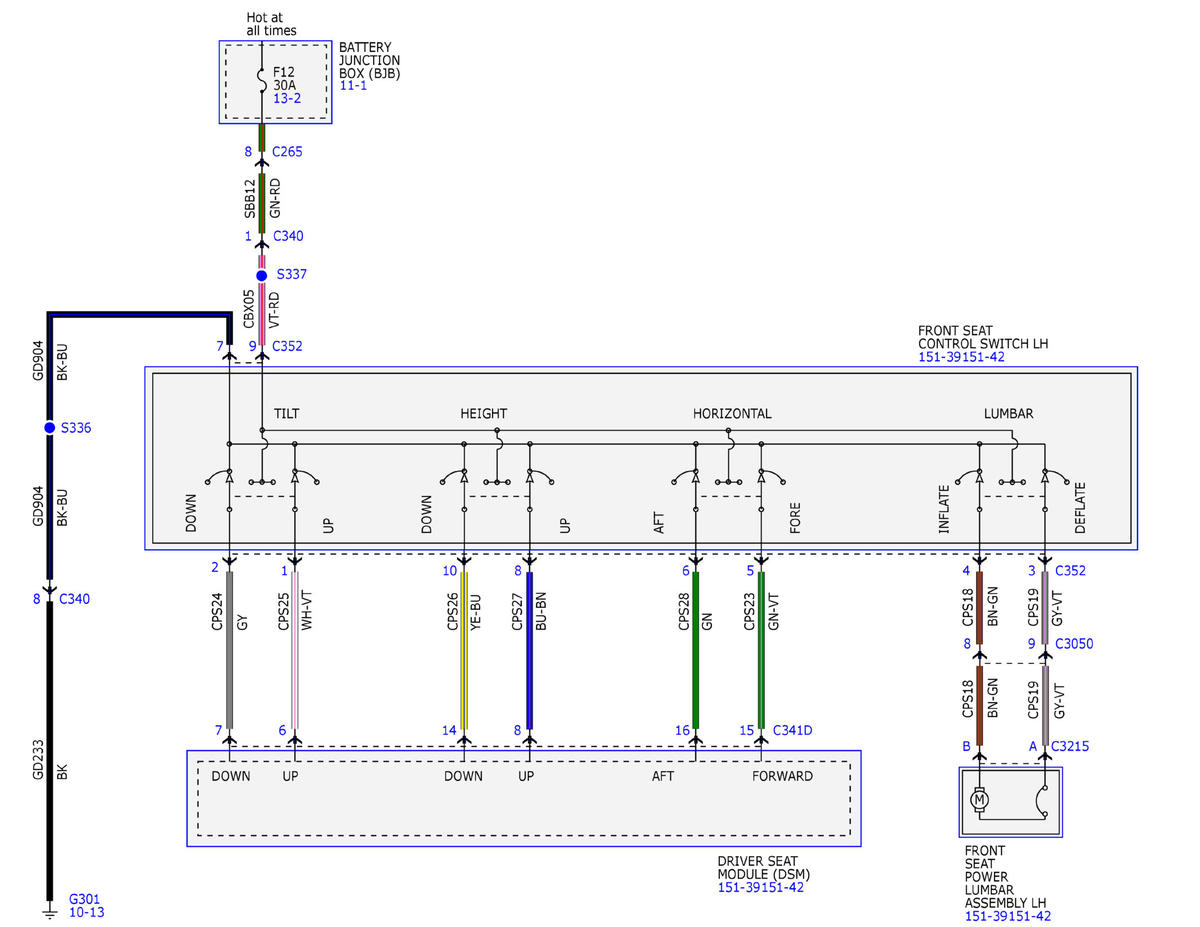Image resolution: width=1200 pixels, height=927 pixels.
Task: Open the Battery Junction Box 11-1 link
Action: (353, 87)
